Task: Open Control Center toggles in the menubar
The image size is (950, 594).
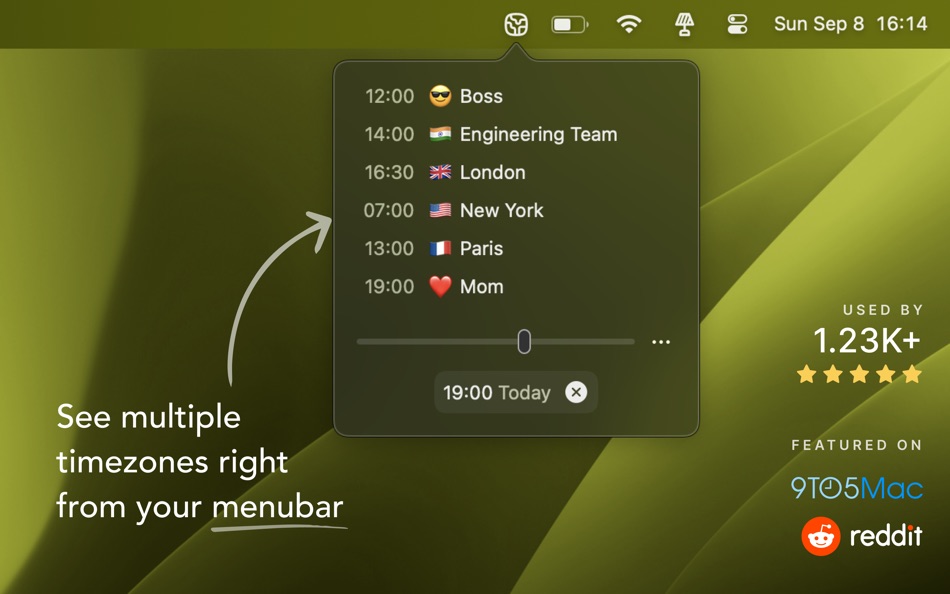Action: pos(736,23)
